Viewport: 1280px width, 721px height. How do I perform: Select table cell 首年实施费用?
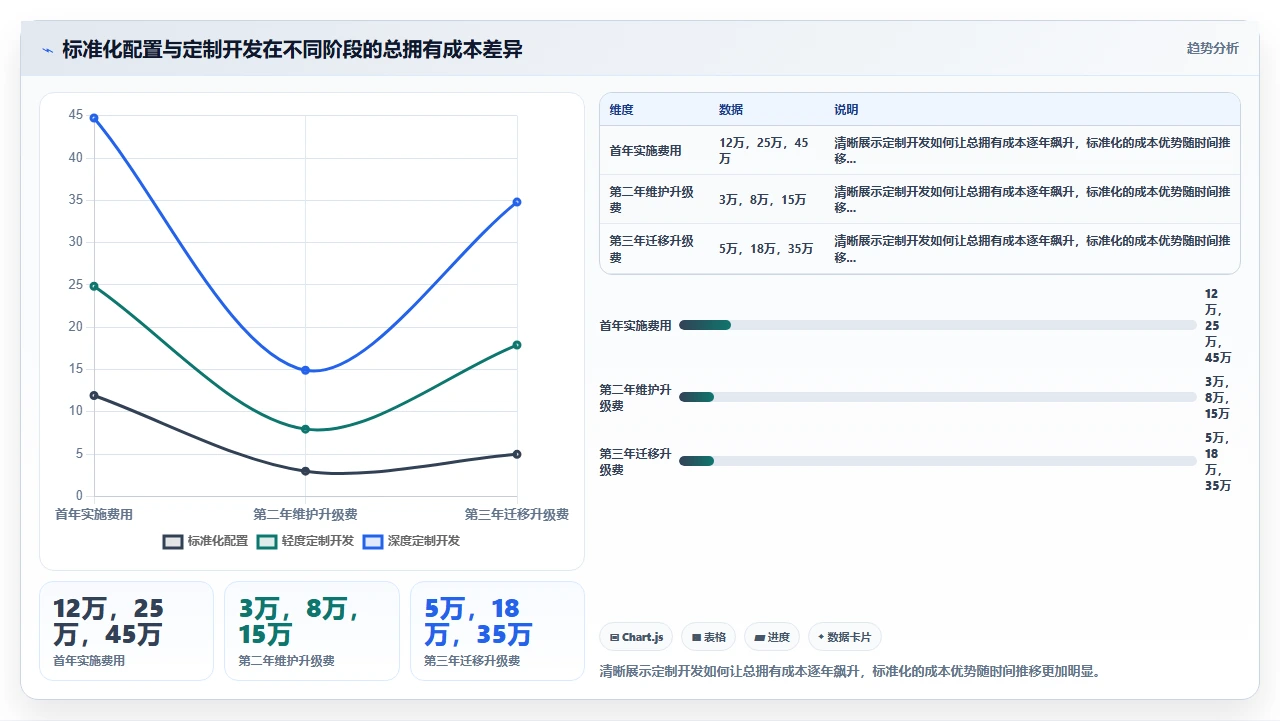tap(654, 151)
